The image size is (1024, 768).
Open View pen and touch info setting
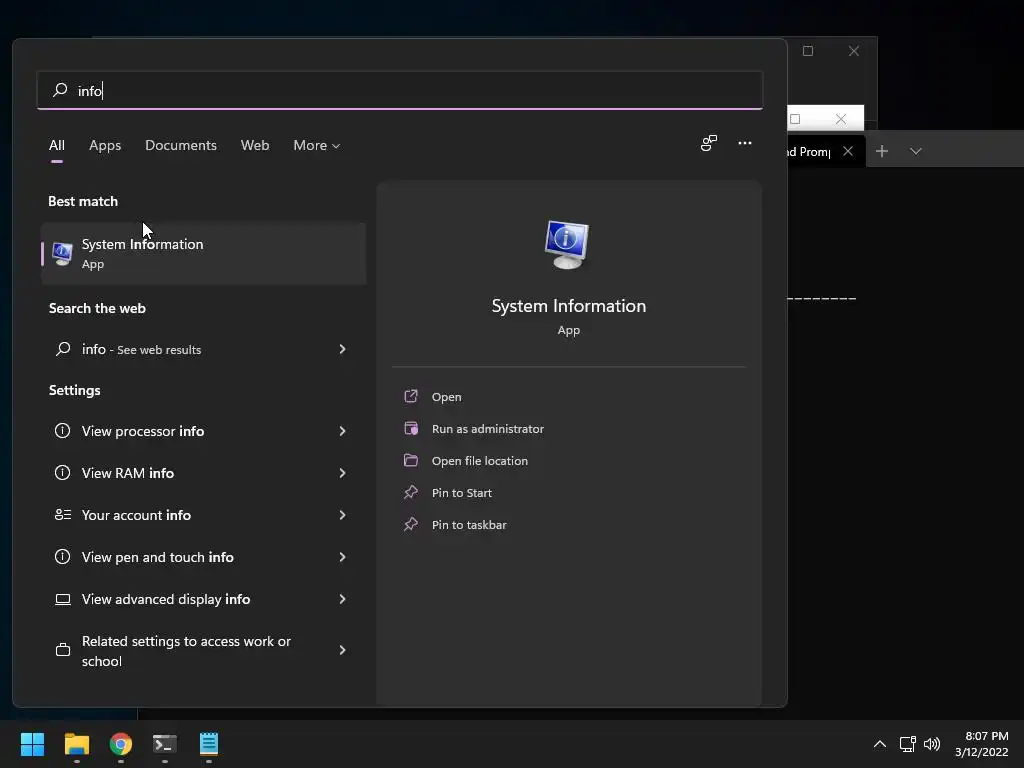click(x=203, y=557)
